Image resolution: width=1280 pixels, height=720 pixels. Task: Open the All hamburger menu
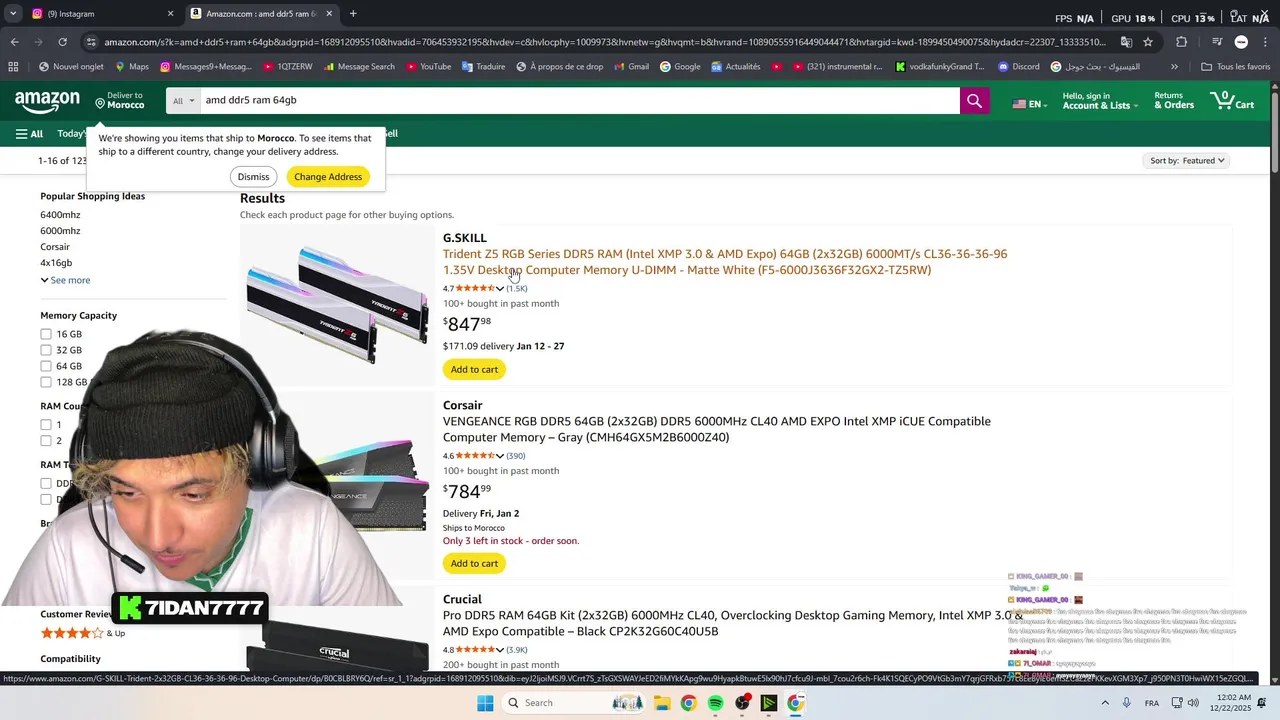coord(29,133)
